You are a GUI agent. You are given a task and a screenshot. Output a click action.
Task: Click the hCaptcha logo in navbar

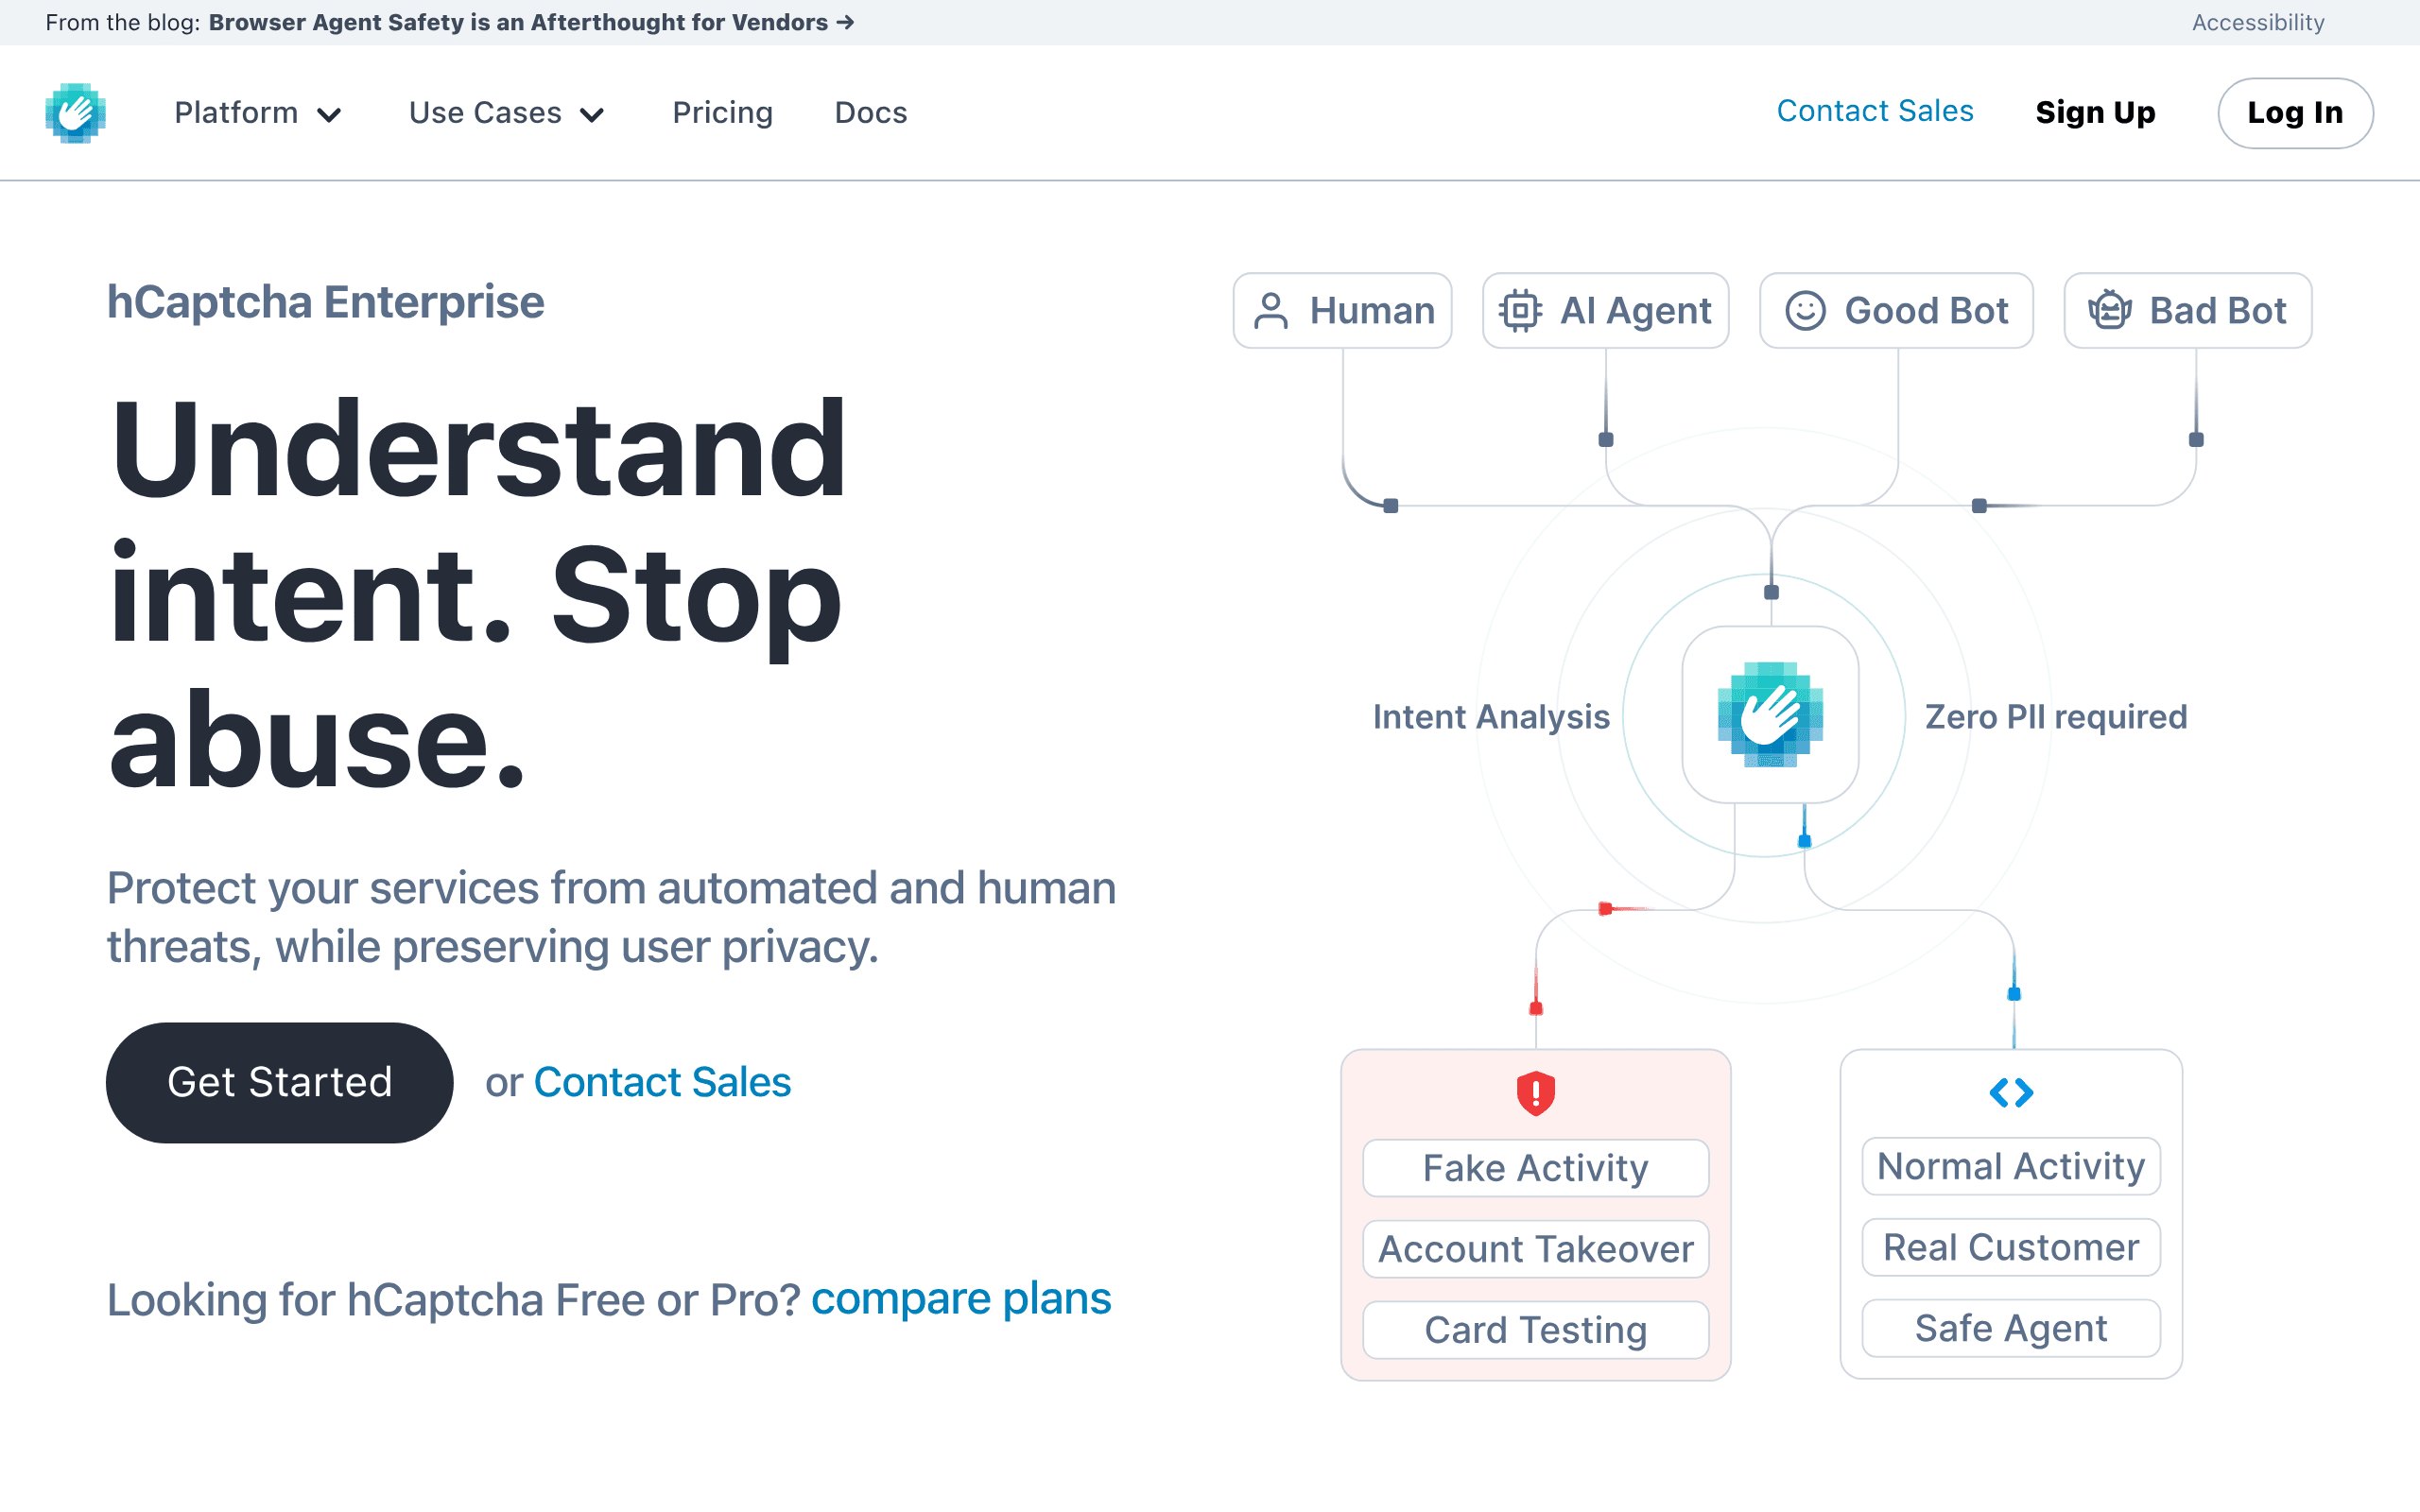click(x=76, y=112)
